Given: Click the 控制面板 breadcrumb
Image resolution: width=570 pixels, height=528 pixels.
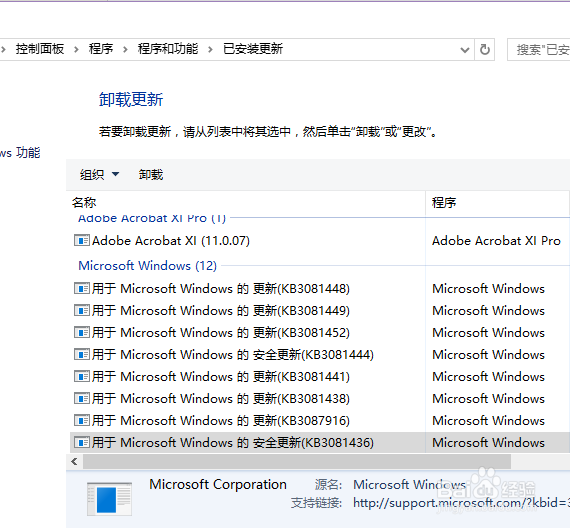Looking at the screenshot, I should click(x=40, y=49).
